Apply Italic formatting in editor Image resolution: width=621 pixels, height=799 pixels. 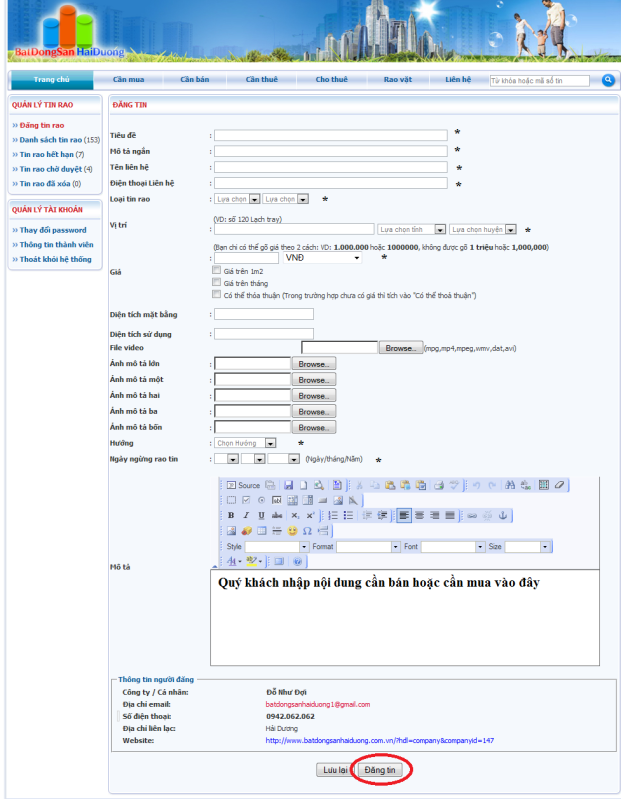246,516
